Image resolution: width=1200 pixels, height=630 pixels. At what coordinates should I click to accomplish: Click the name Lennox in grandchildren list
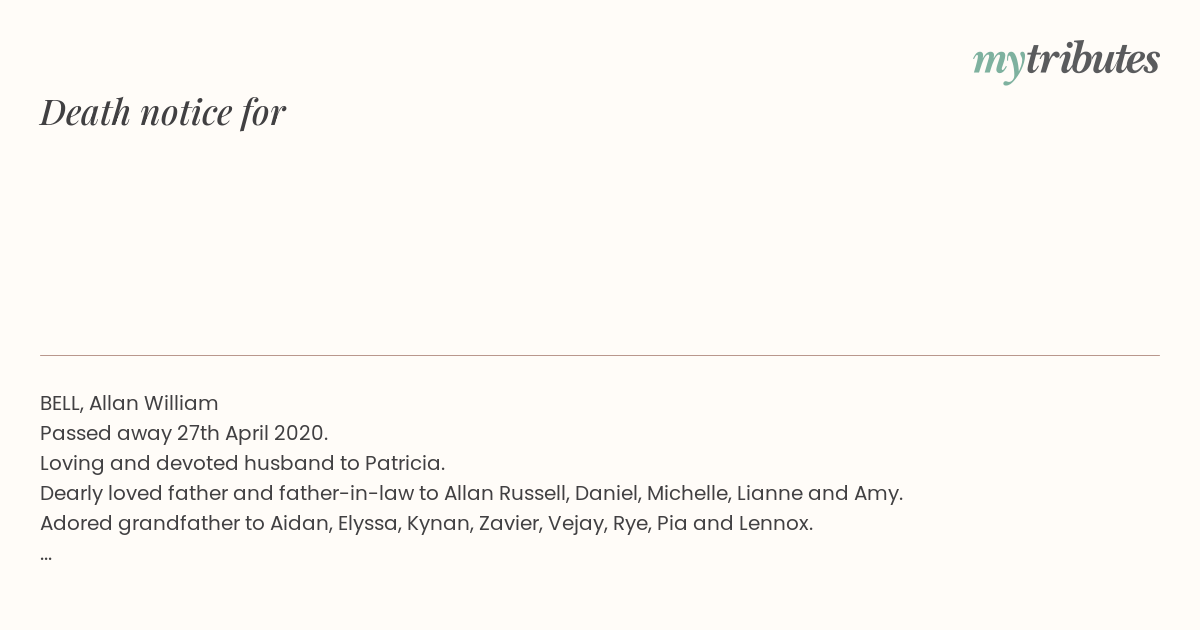773,523
